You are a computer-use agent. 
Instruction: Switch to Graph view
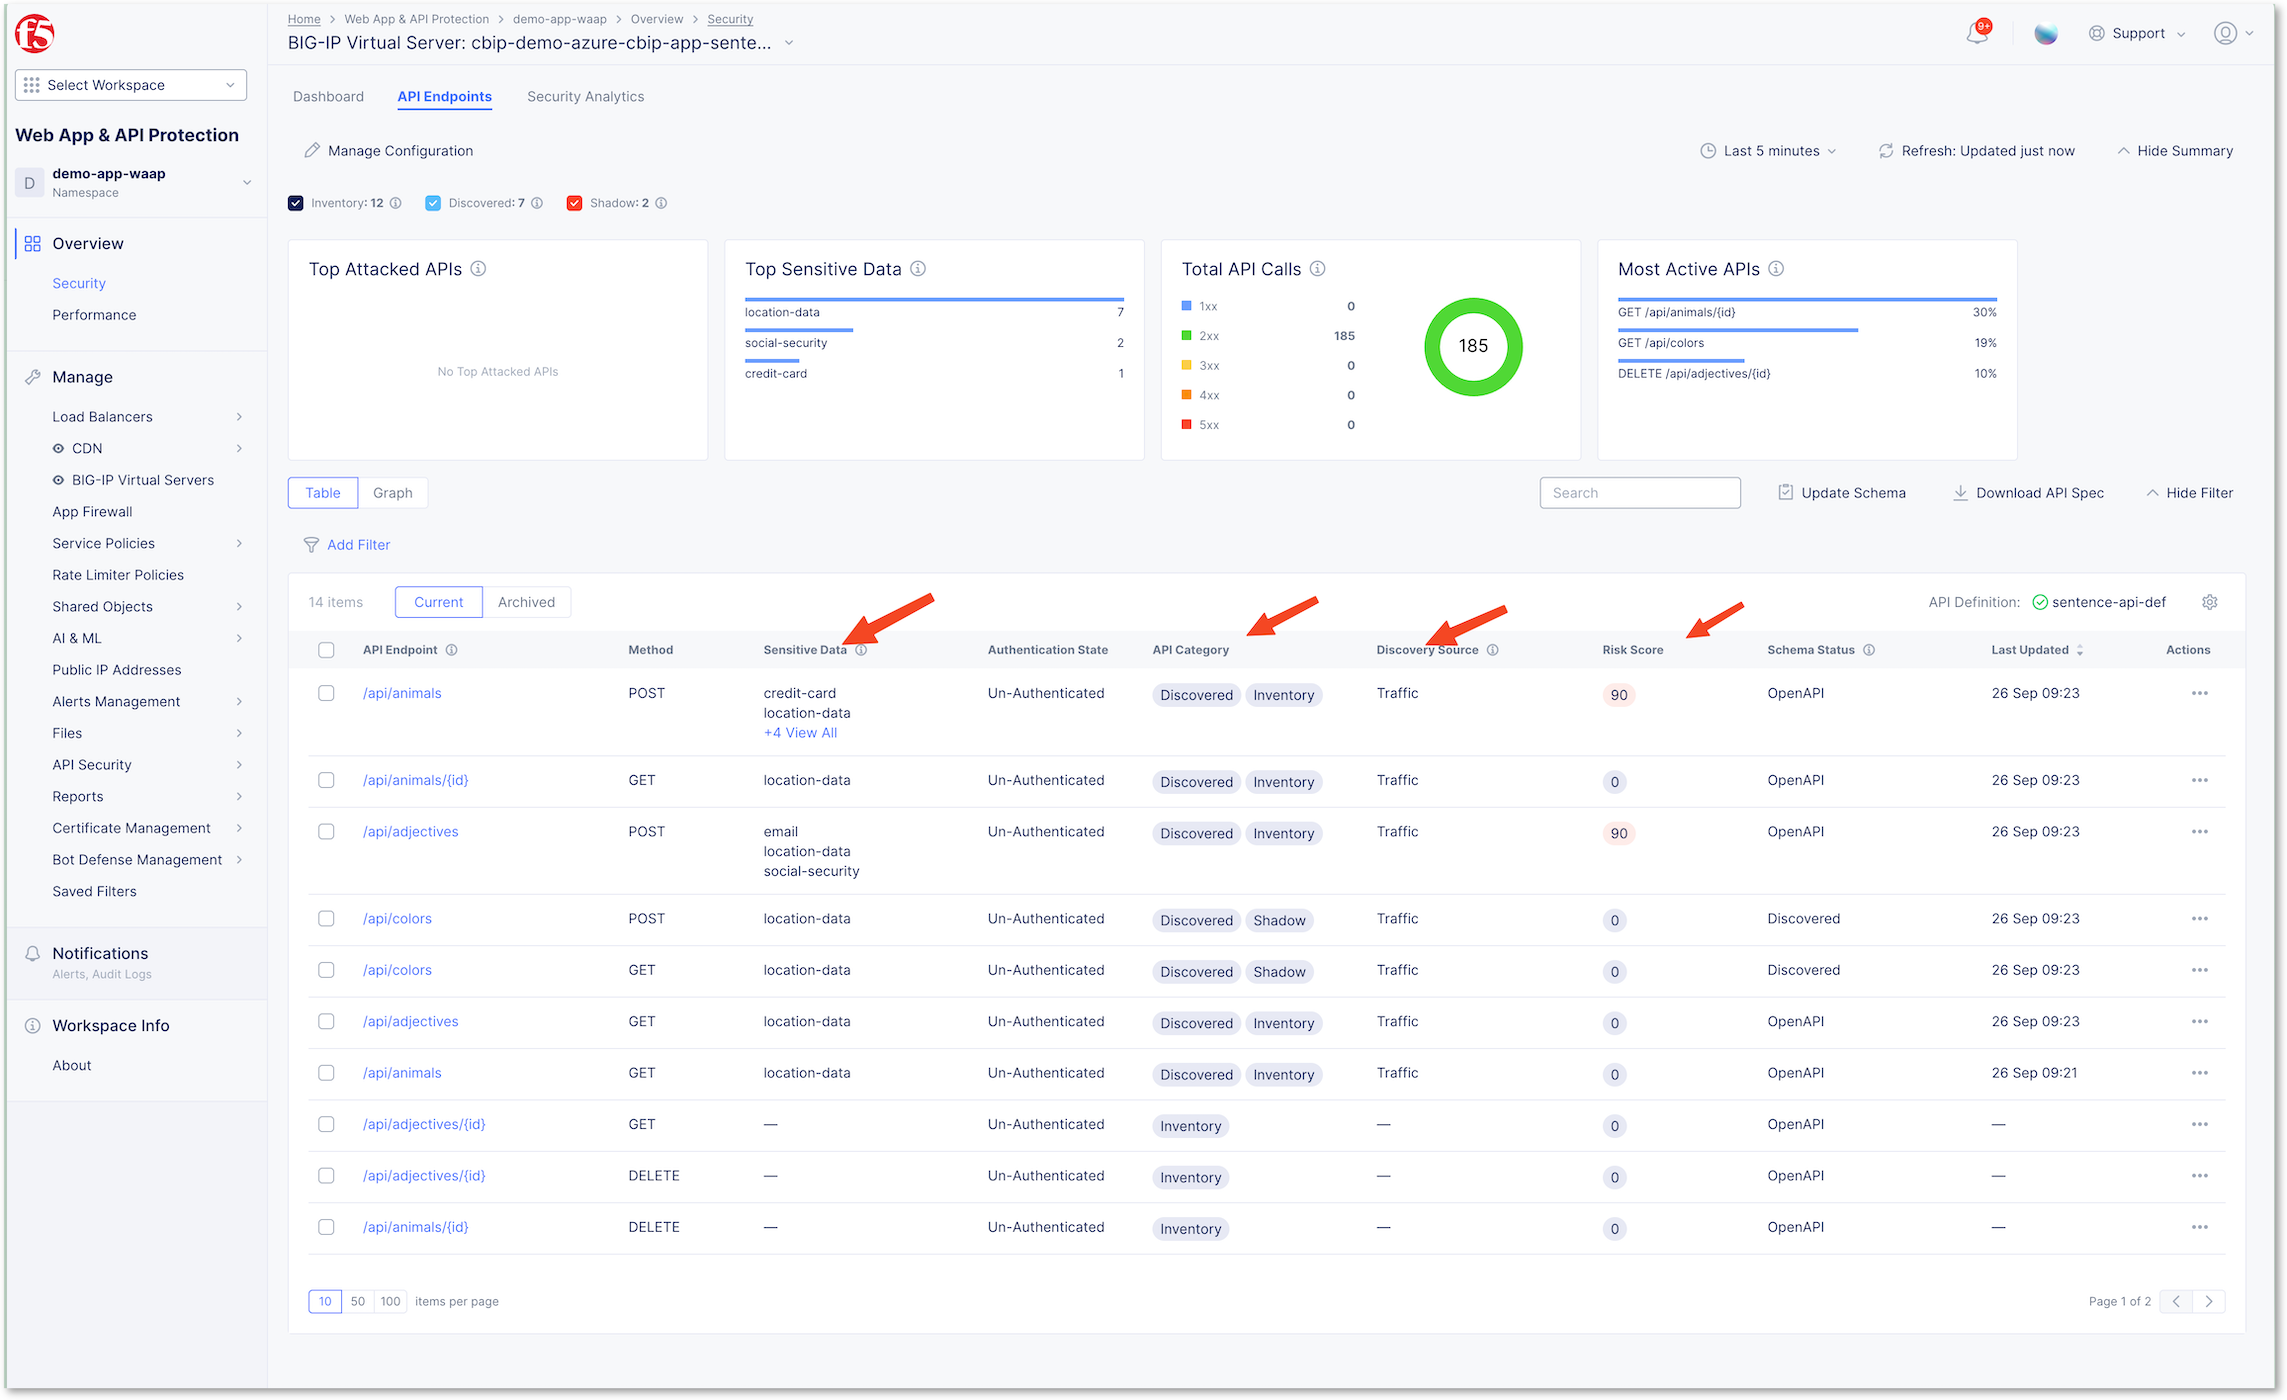[x=393, y=493]
